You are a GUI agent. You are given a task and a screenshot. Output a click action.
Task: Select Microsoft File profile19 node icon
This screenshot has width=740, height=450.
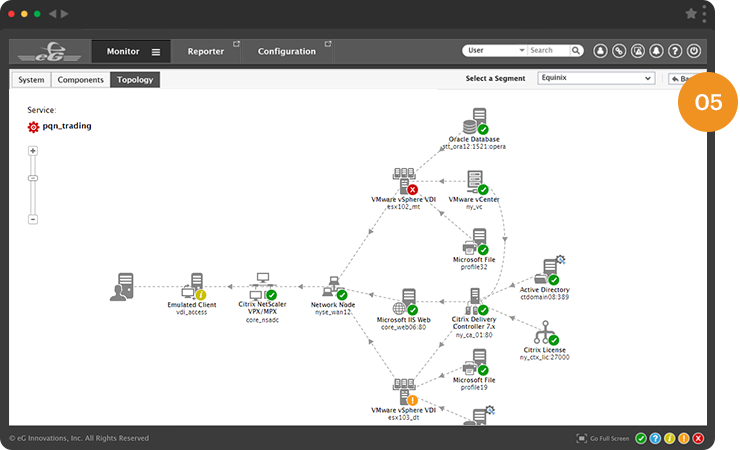475,362
